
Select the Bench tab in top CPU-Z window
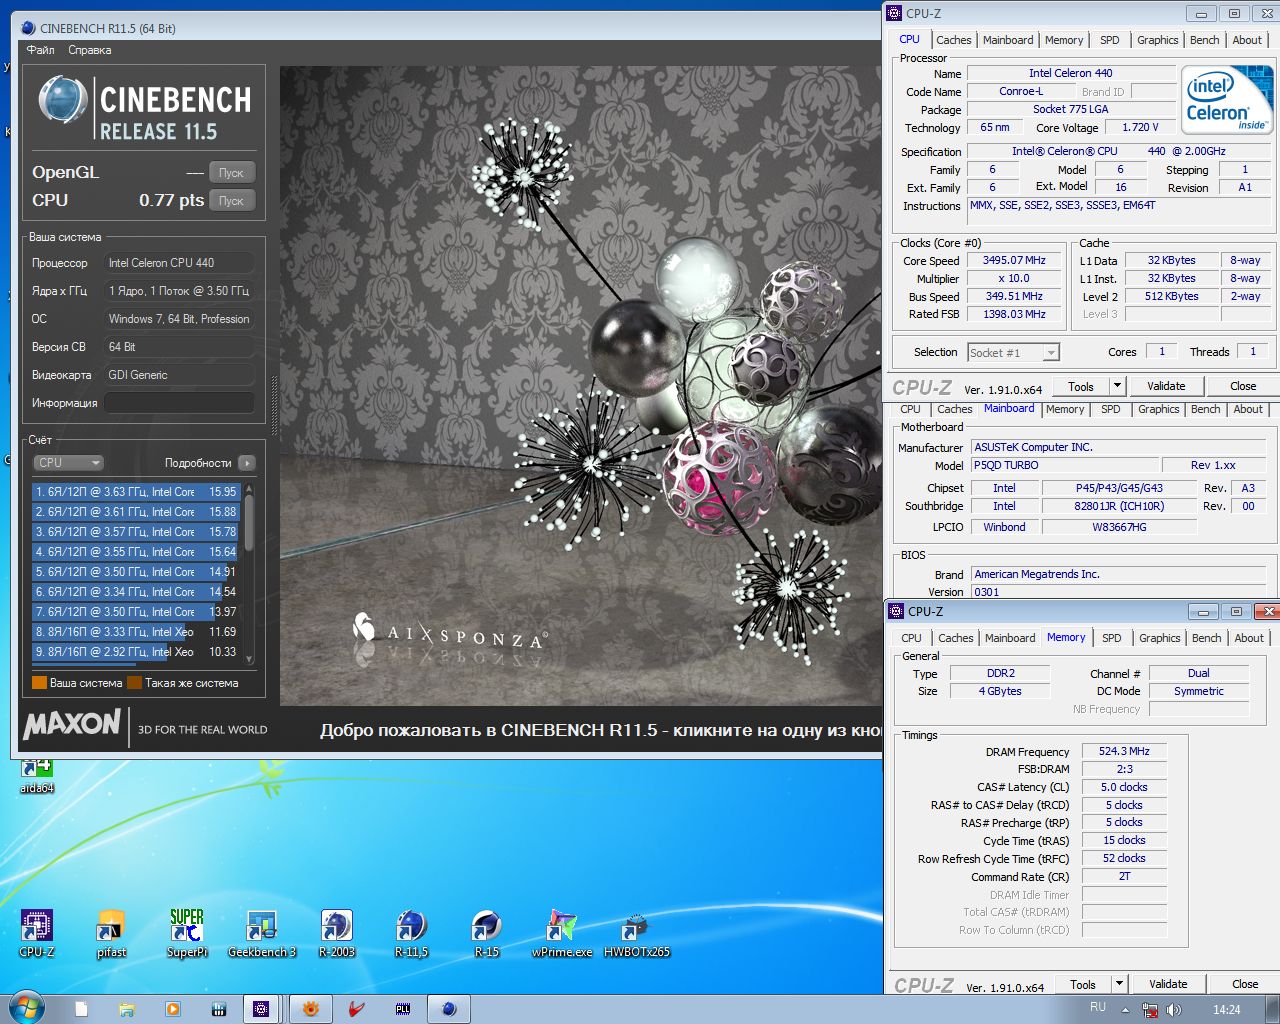(1204, 40)
